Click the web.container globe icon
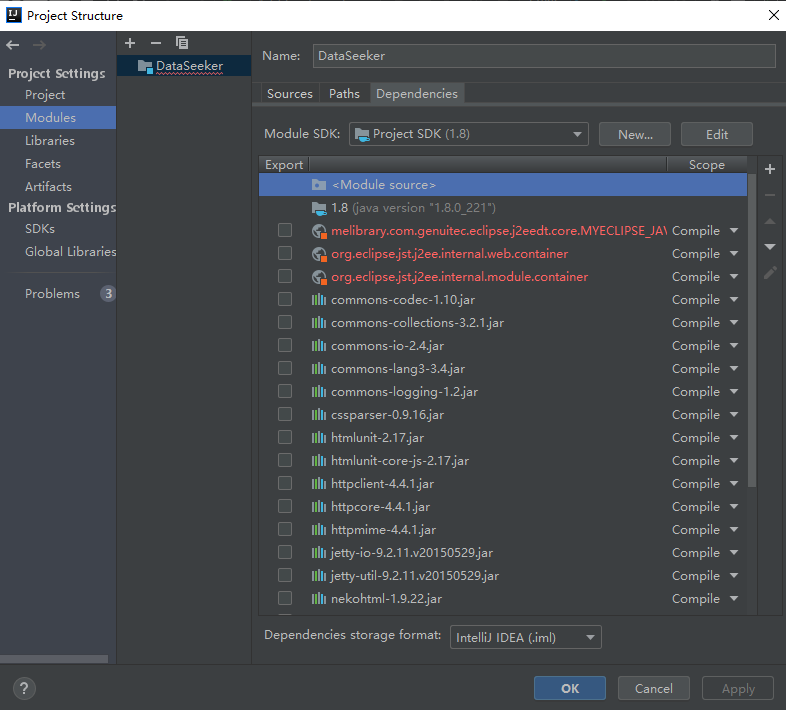 point(319,254)
